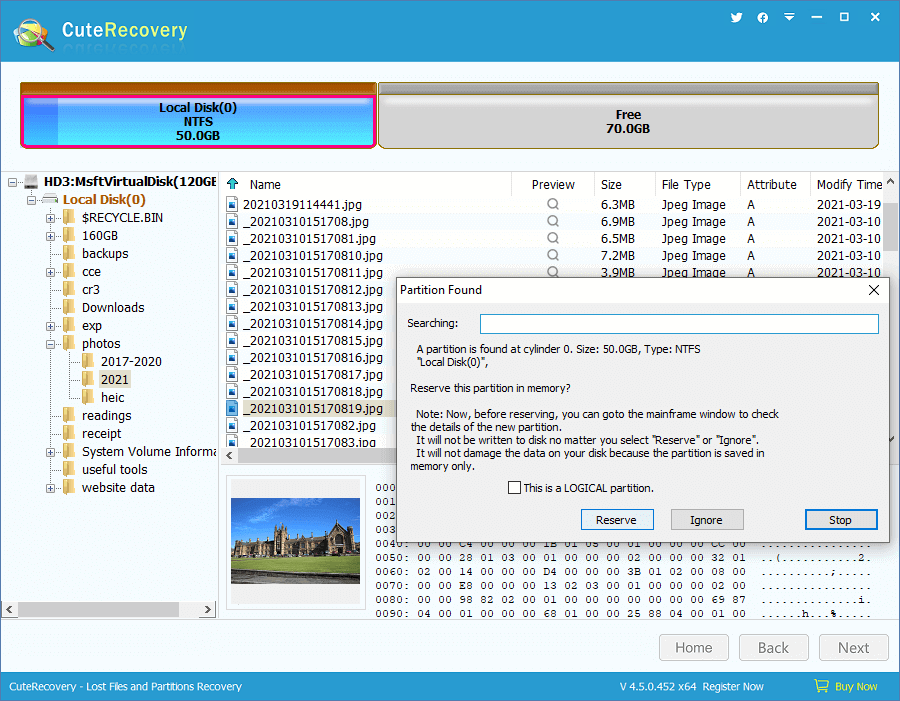The height and width of the screenshot is (701, 900).
Task: Go up one folder with the arrow
Action: pyautogui.click(x=232, y=184)
